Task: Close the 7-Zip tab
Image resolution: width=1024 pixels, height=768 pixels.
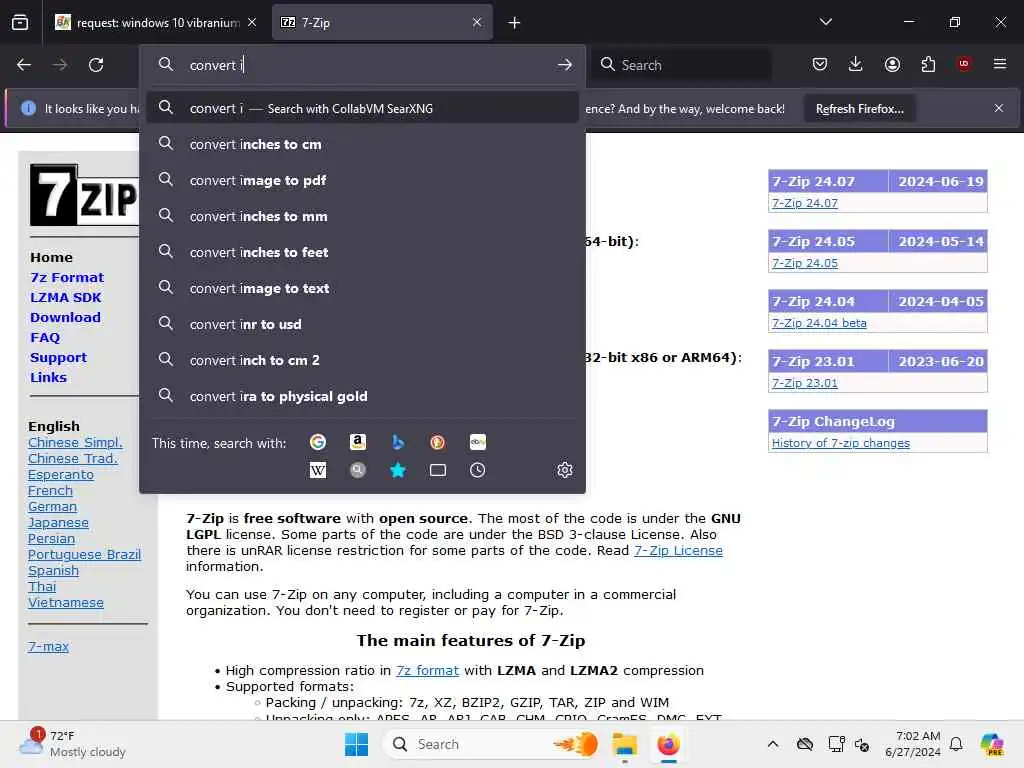Action: pyautogui.click(x=477, y=23)
